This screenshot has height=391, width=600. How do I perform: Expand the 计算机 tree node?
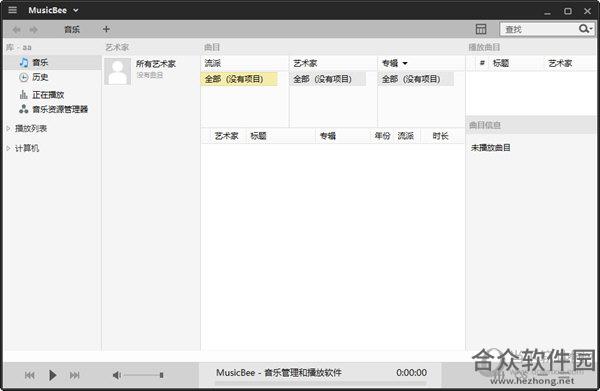click(x=8, y=148)
